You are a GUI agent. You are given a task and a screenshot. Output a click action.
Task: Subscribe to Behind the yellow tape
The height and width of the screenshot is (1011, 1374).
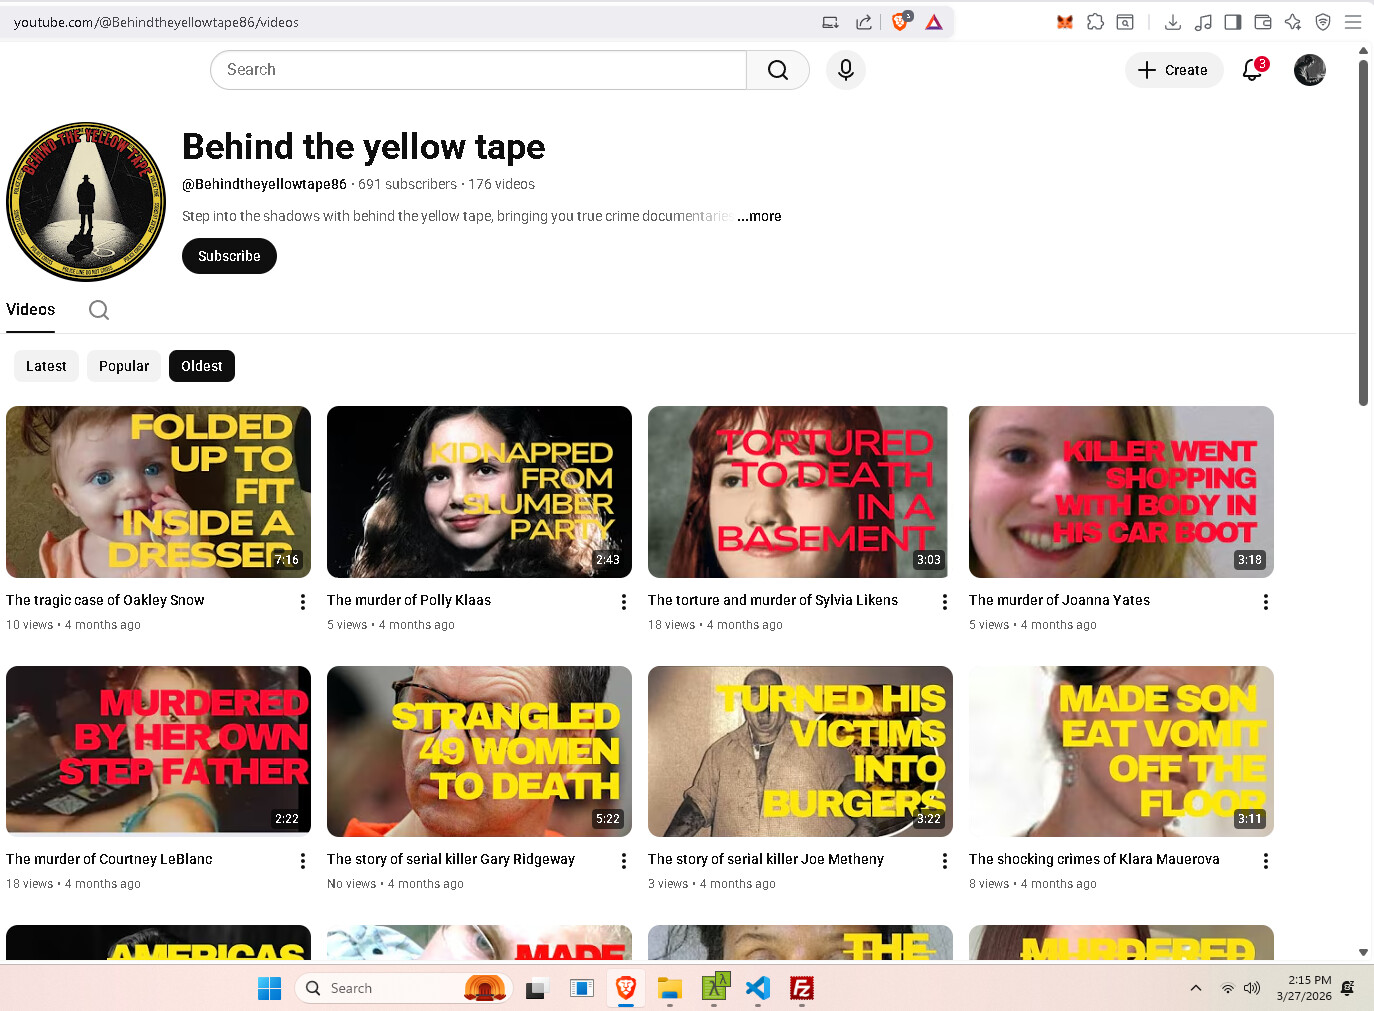tap(229, 256)
